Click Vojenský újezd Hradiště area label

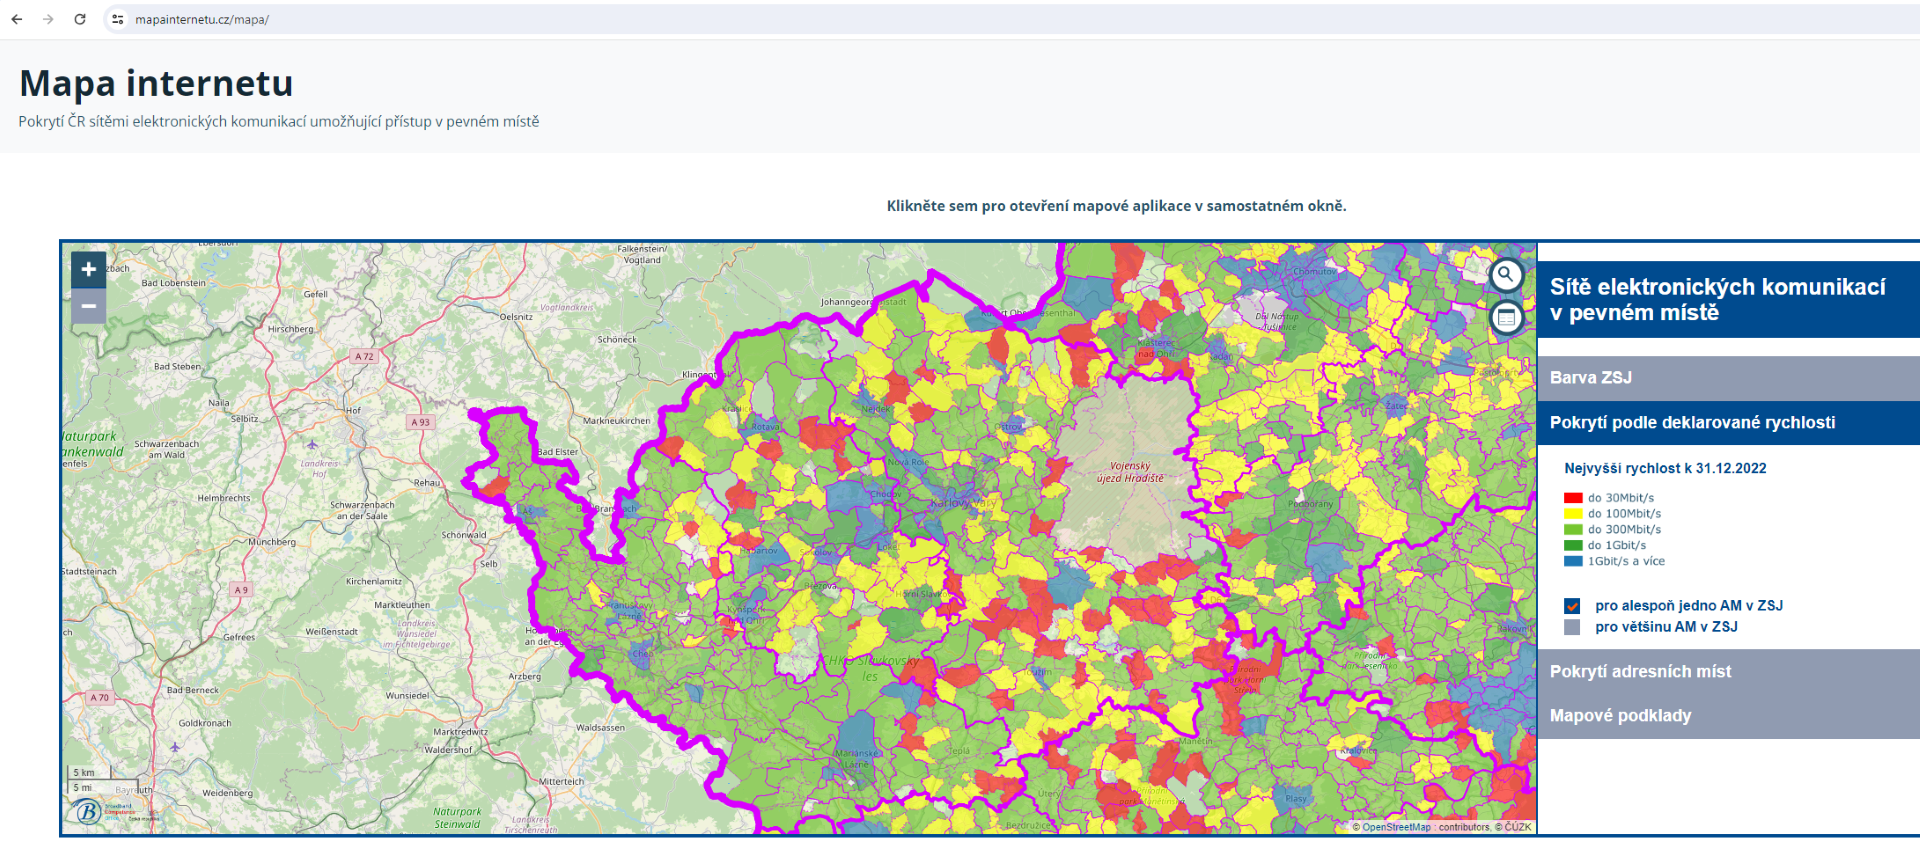click(x=1130, y=472)
